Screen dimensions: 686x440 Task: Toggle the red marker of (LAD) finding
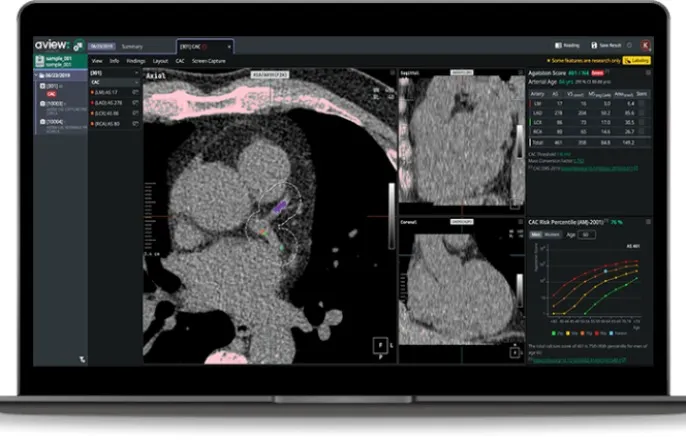[x=92, y=103]
